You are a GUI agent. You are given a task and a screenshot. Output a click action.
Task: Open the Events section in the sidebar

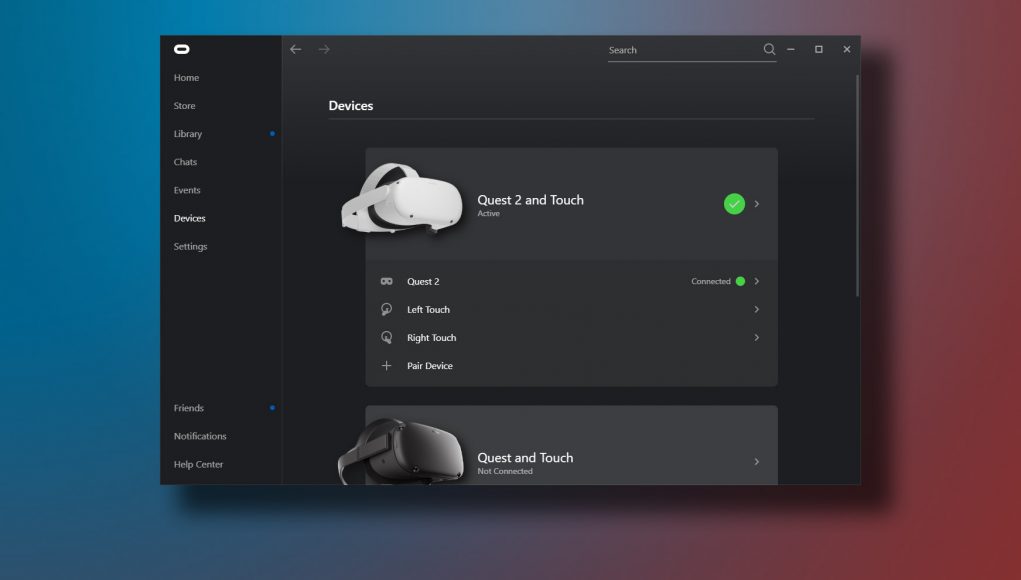[x=187, y=189]
